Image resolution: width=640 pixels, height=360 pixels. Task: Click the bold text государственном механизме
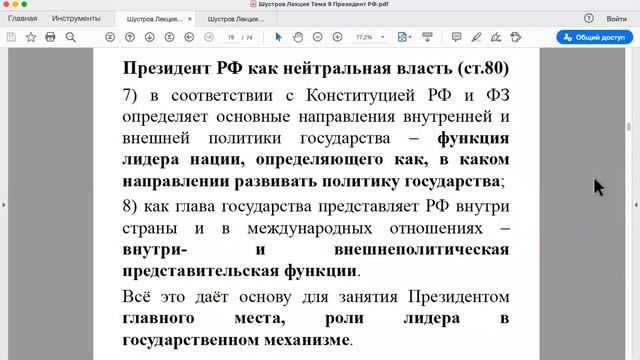(x=236, y=340)
